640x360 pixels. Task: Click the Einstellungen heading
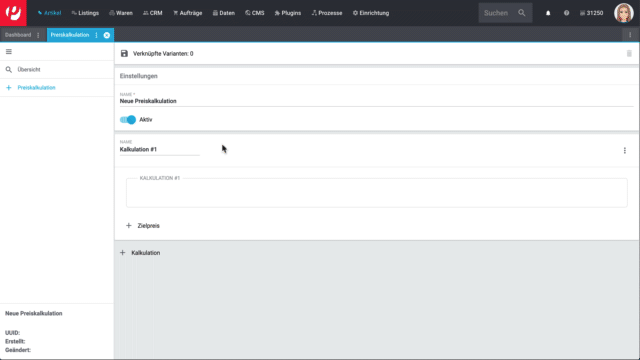click(x=139, y=76)
